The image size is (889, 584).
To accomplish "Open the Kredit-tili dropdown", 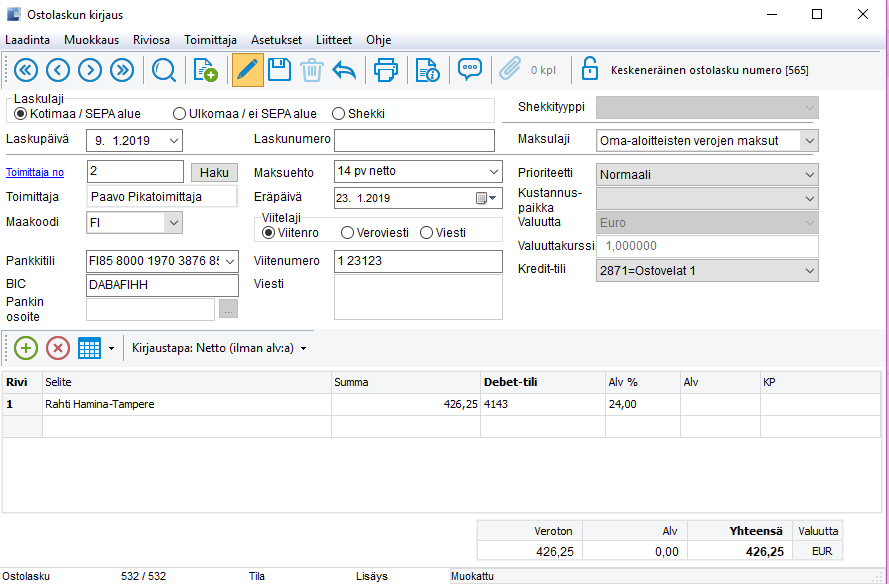I will 809,271.
